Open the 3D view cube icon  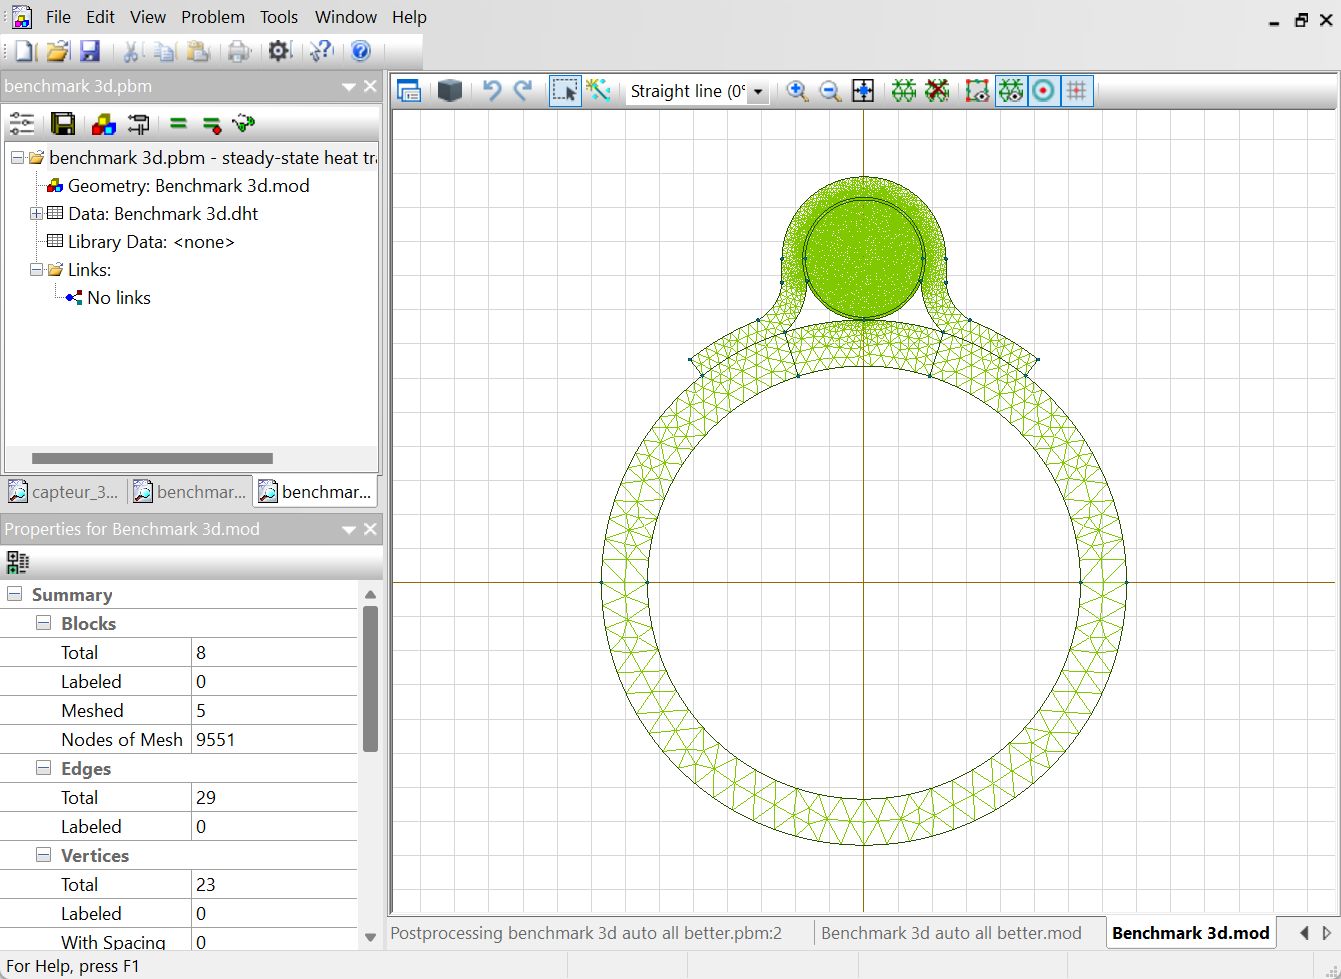[450, 91]
